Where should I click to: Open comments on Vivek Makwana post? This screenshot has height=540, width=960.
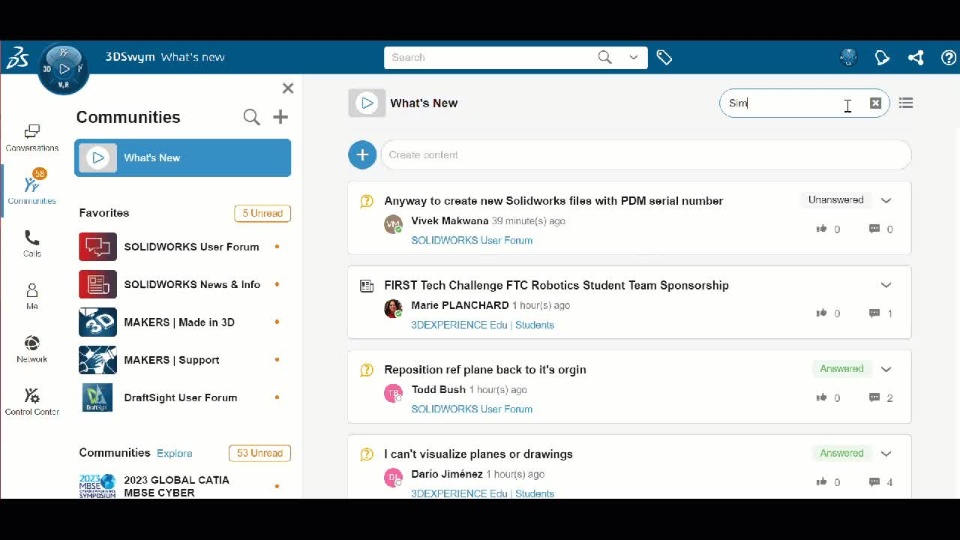(874, 229)
